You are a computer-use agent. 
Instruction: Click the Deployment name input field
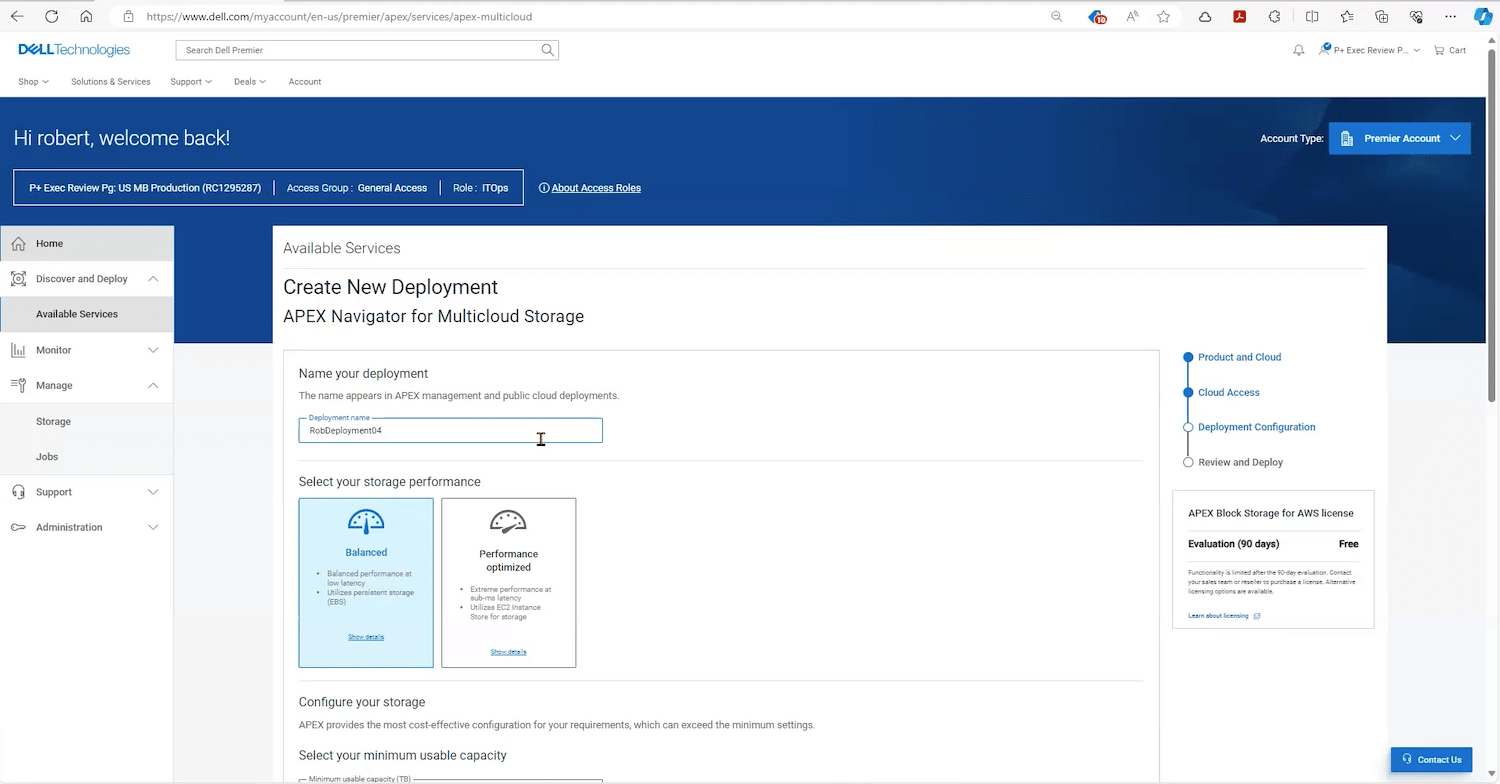pos(450,430)
